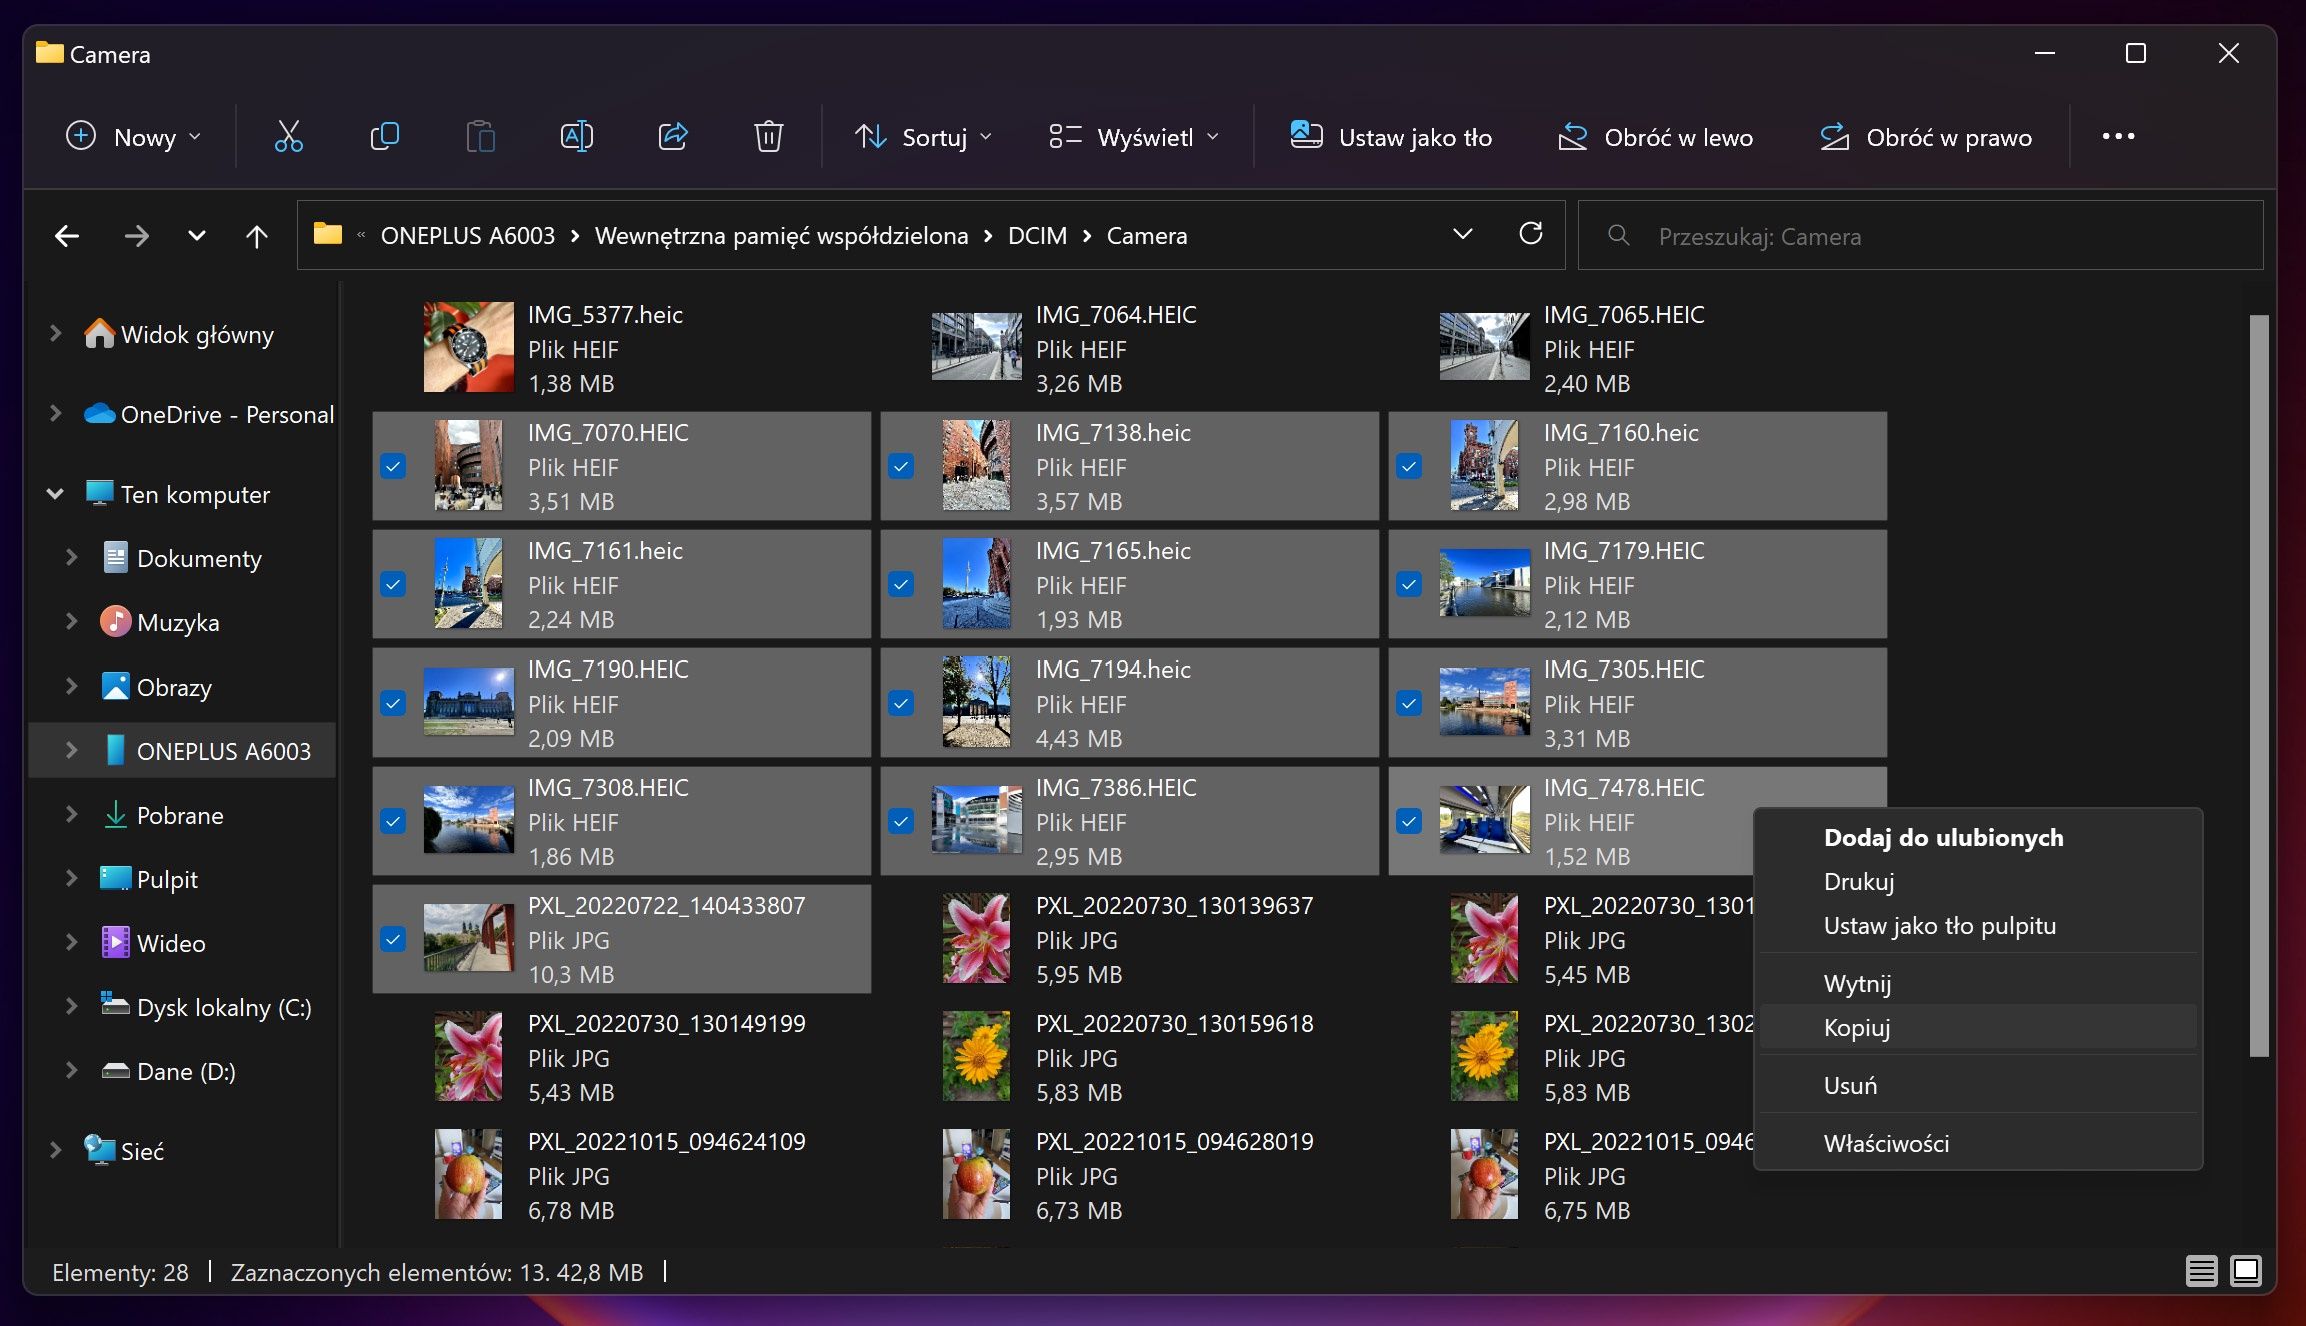Click the OneDrive cloud icon
Viewport: 2306px width, 1326px height.
(99, 413)
